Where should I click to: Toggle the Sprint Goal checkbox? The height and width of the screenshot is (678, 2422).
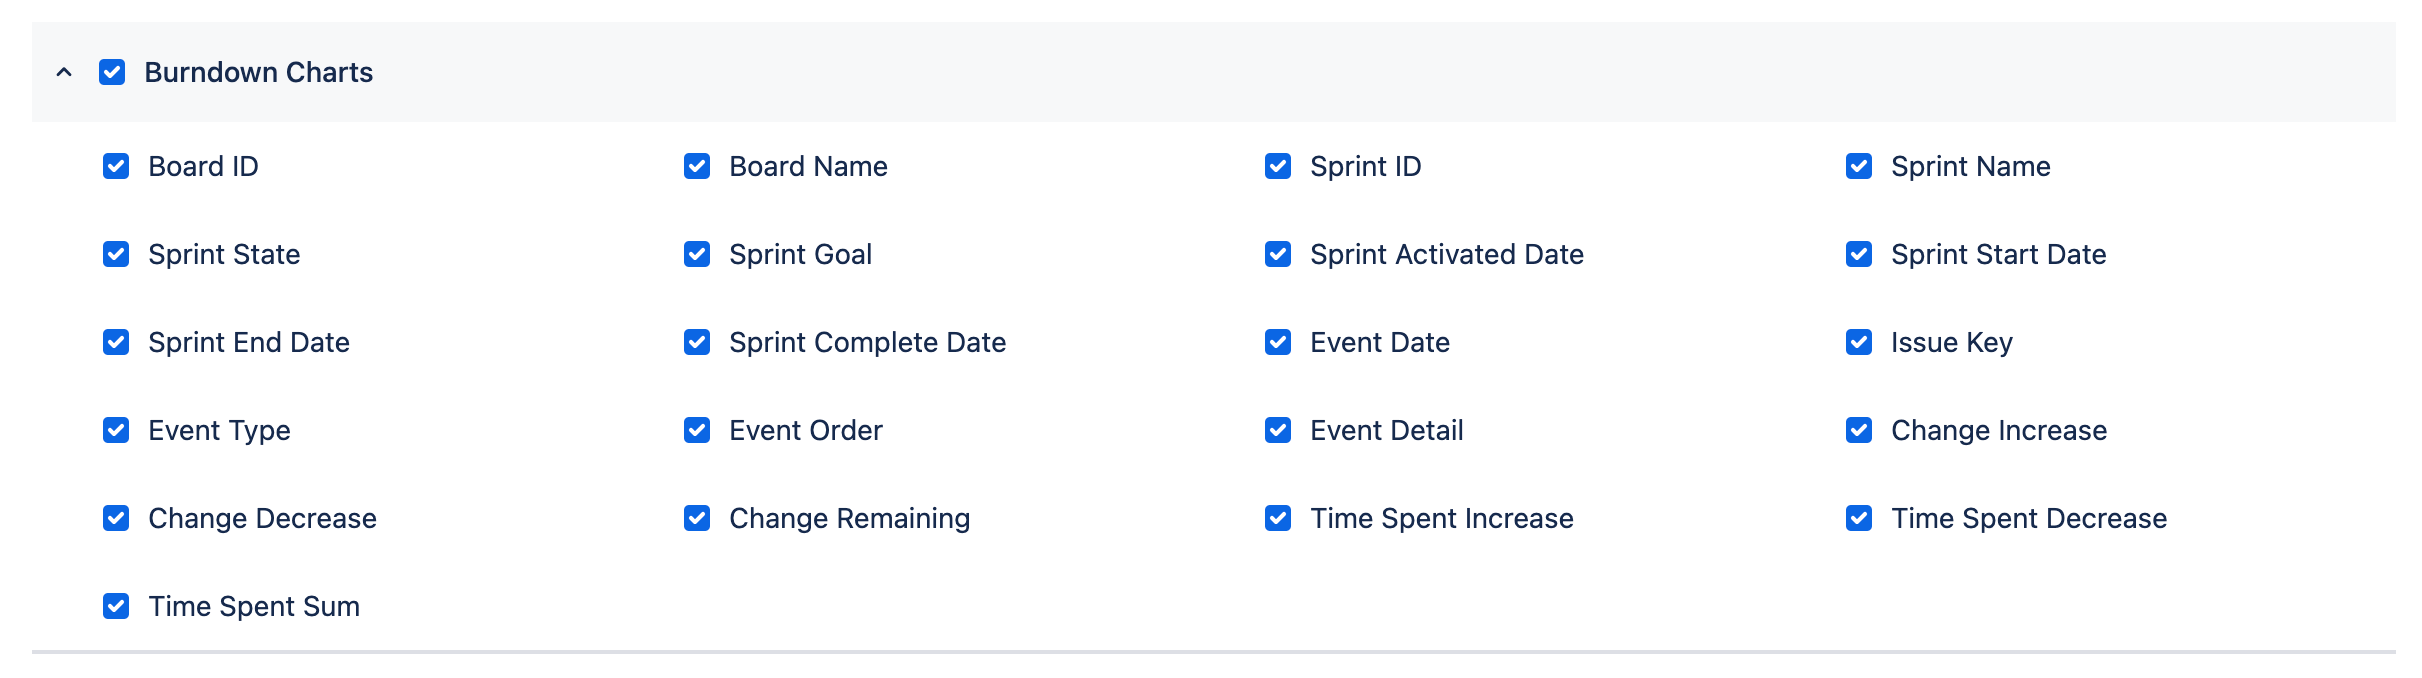(697, 254)
